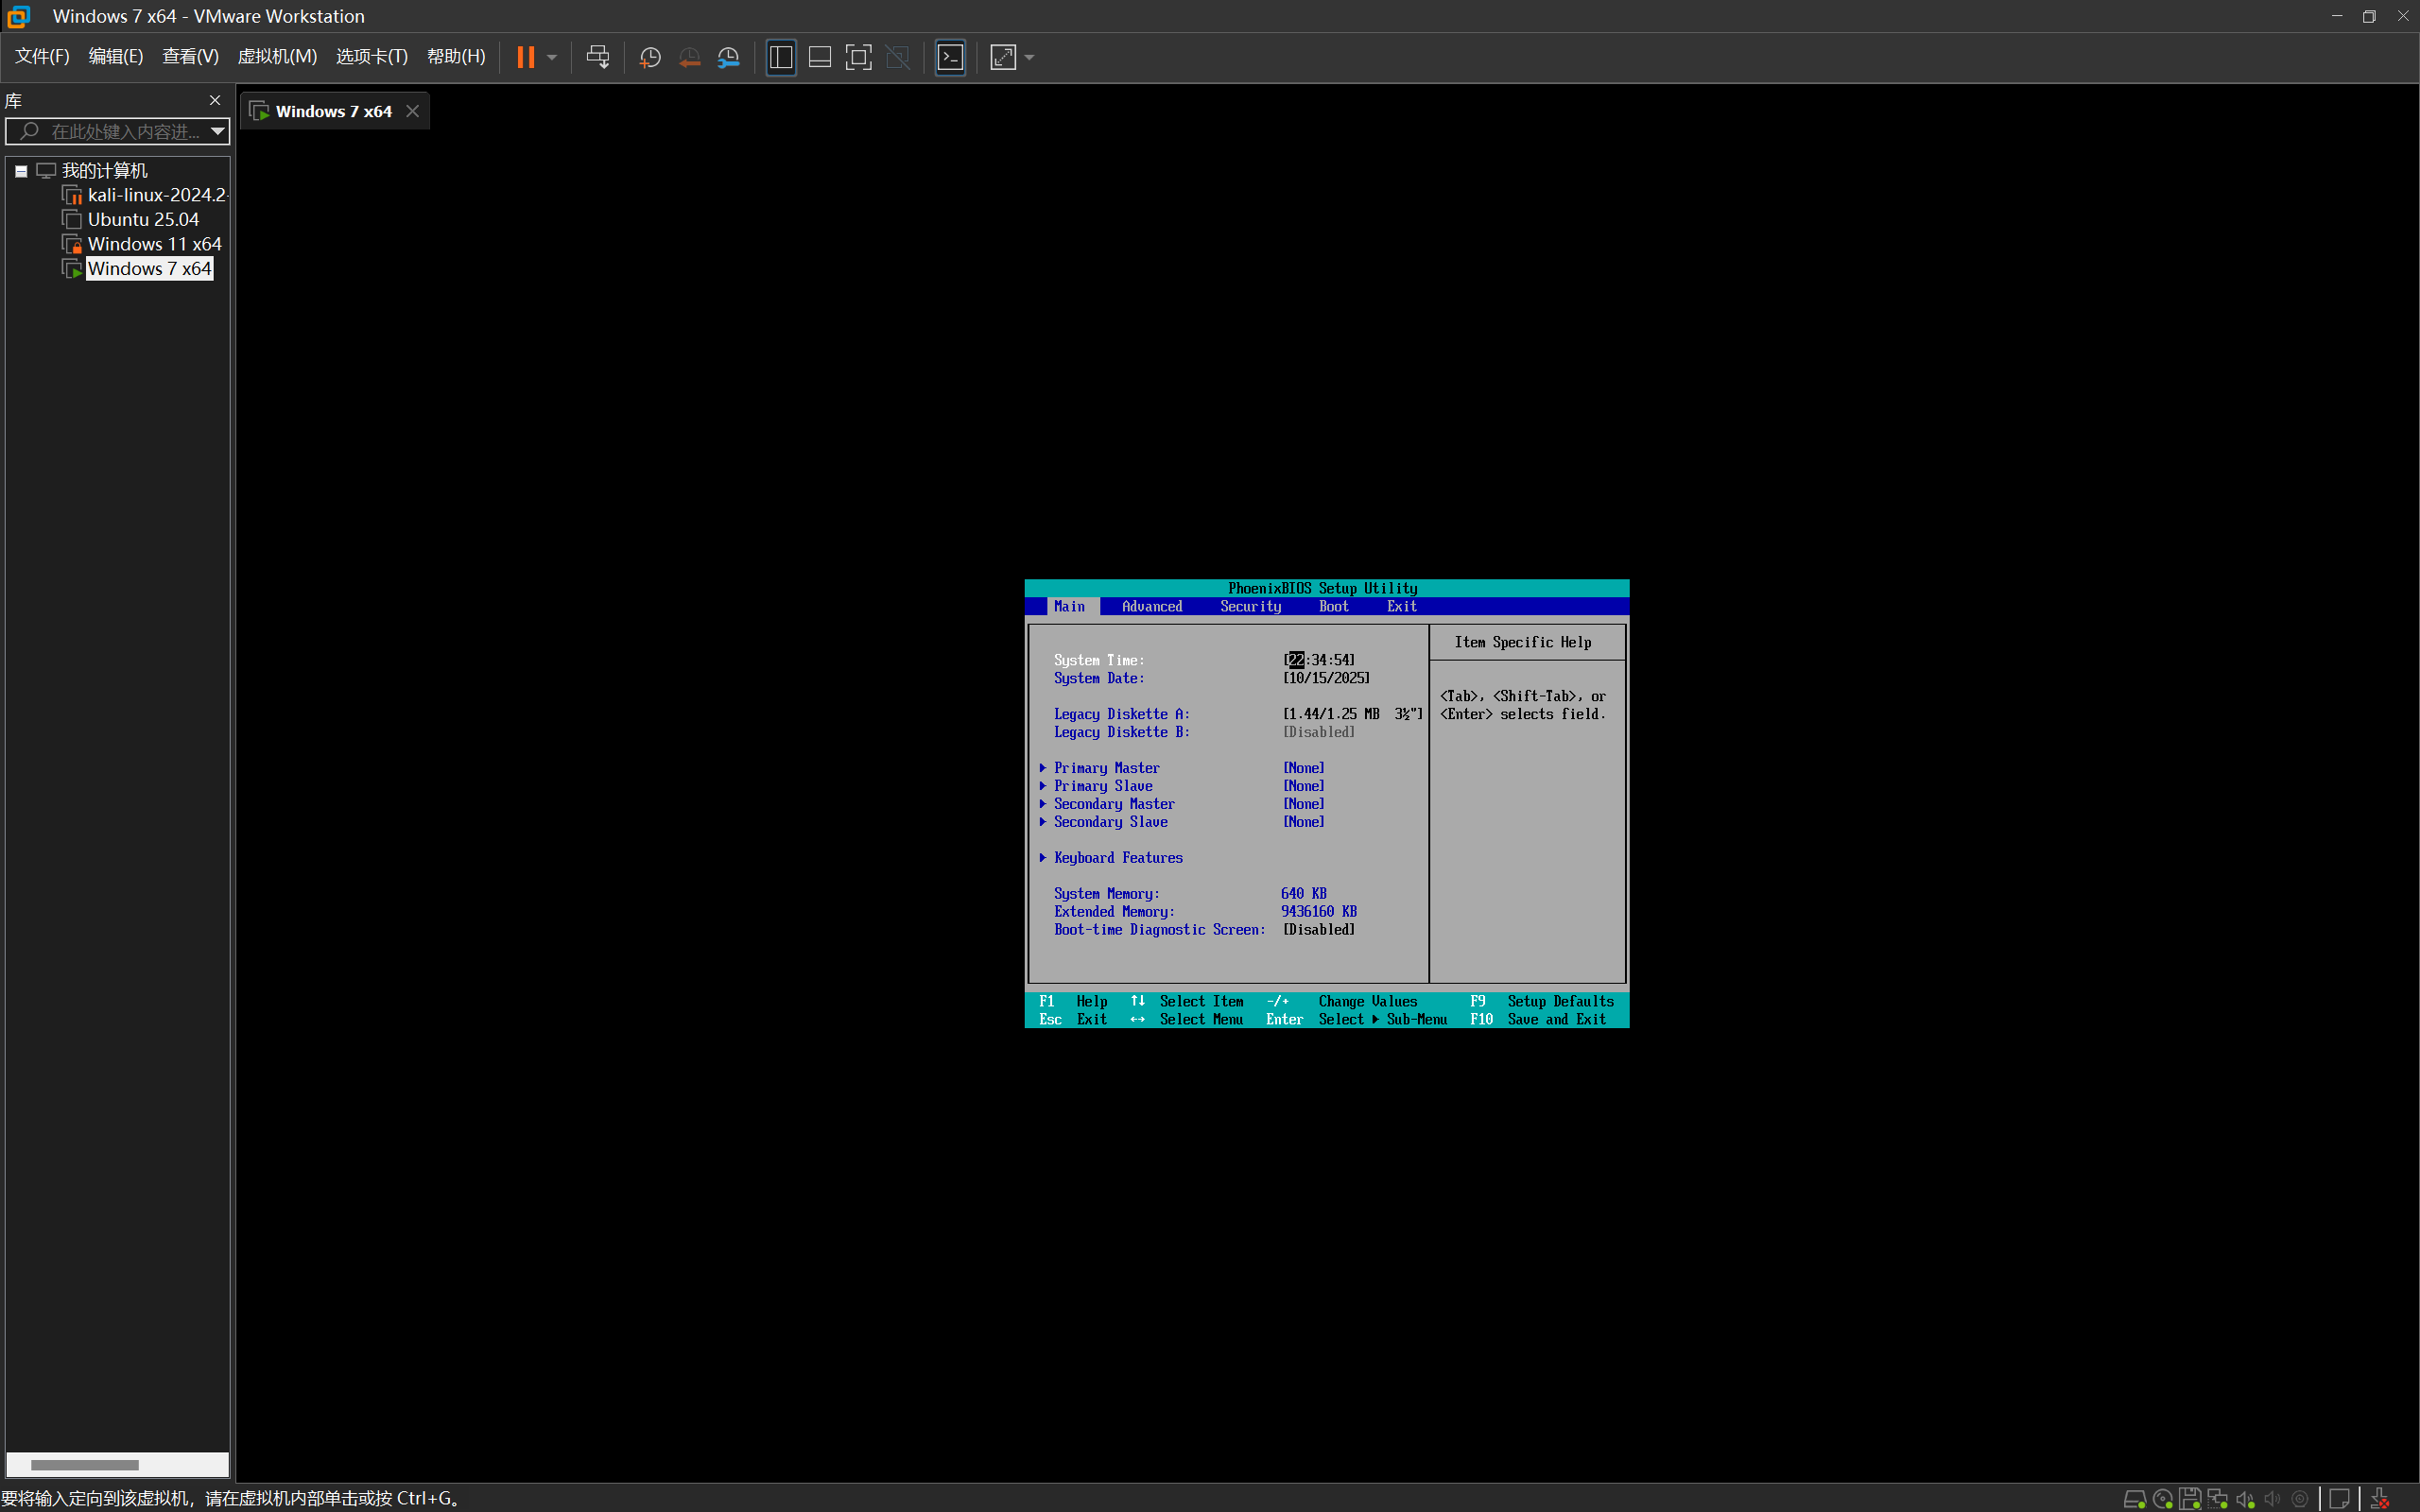Toggle the thumbnail bar view button
The width and height of the screenshot is (2420, 1512).
point(820,57)
